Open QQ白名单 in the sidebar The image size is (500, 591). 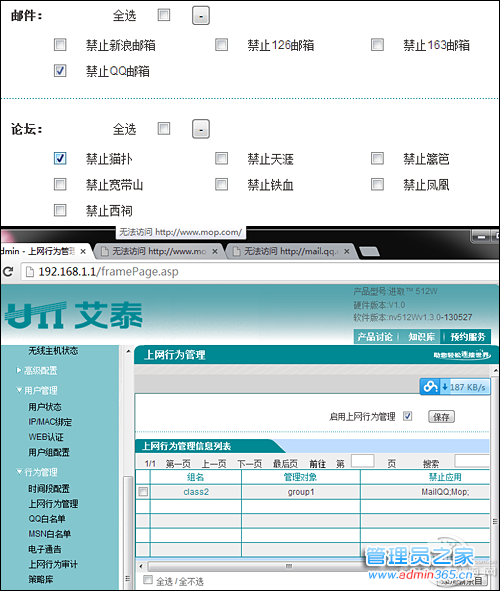click(x=47, y=519)
